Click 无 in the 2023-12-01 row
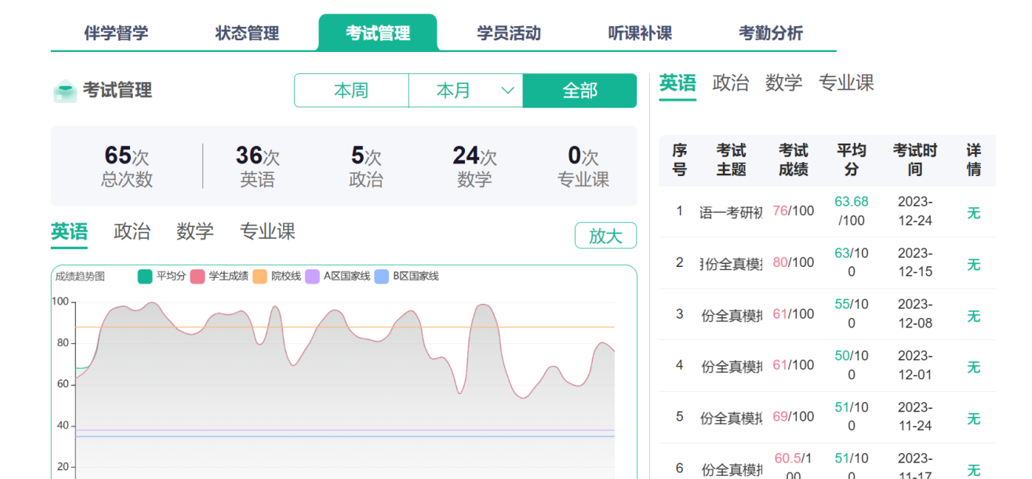The width and height of the screenshot is (1032, 479). pos(973,366)
